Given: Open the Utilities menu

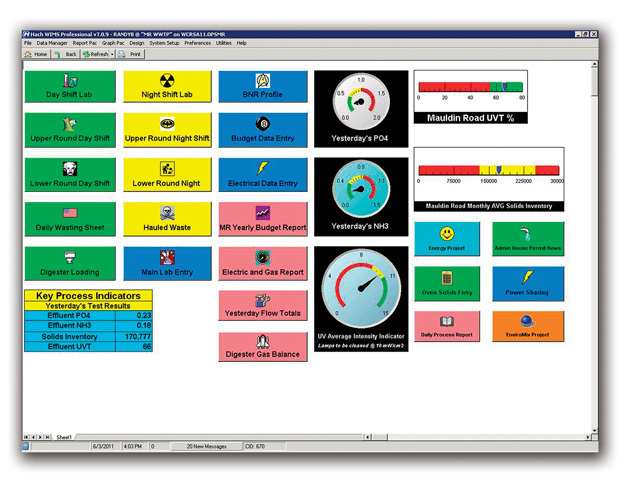Looking at the screenshot, I should 223,43.
